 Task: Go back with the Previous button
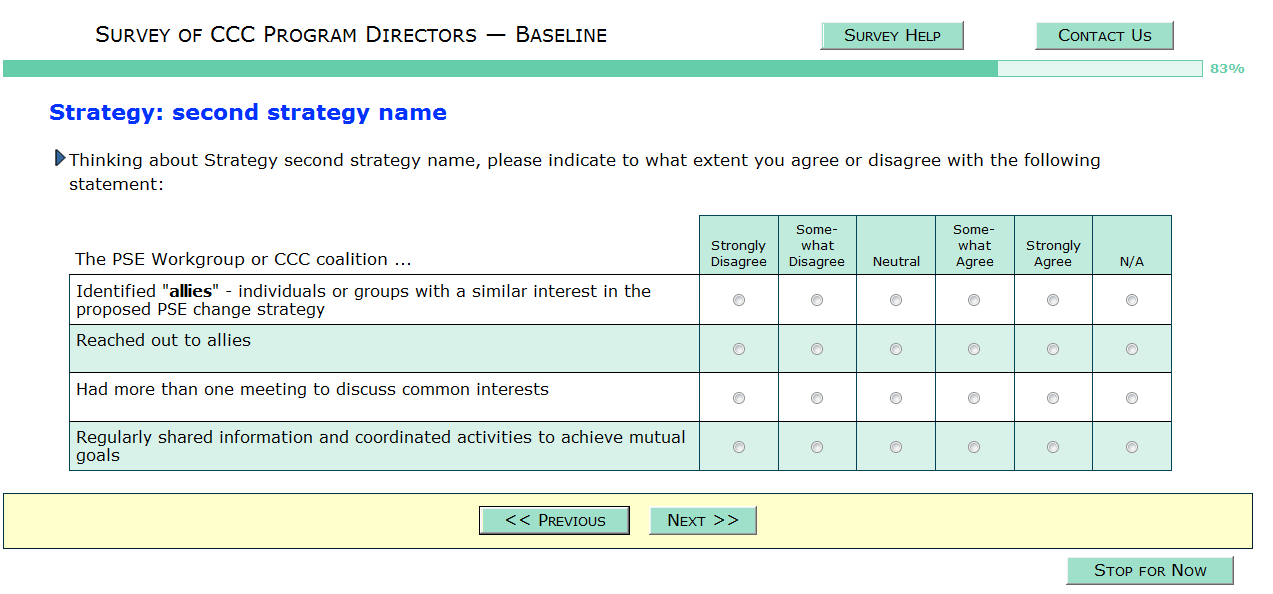click(554, 520)
